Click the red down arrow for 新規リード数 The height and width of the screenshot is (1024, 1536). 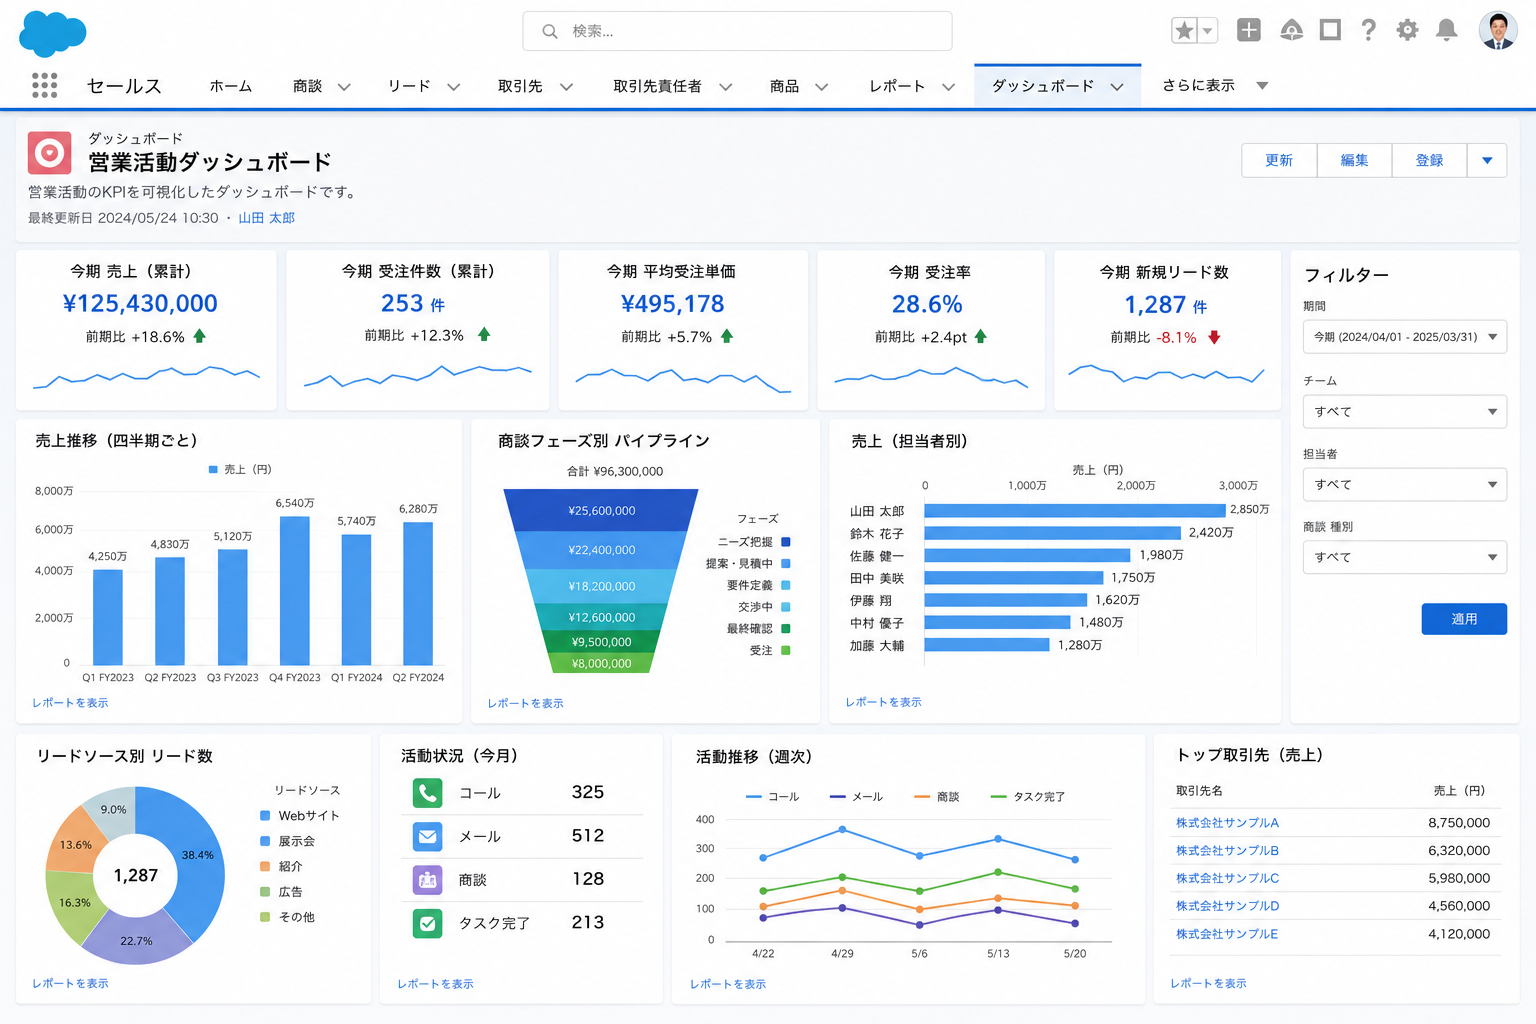(1214, 337)
